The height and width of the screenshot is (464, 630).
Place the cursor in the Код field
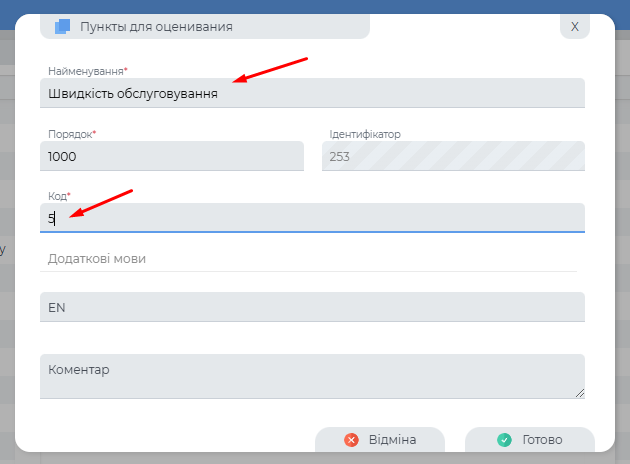312,218
